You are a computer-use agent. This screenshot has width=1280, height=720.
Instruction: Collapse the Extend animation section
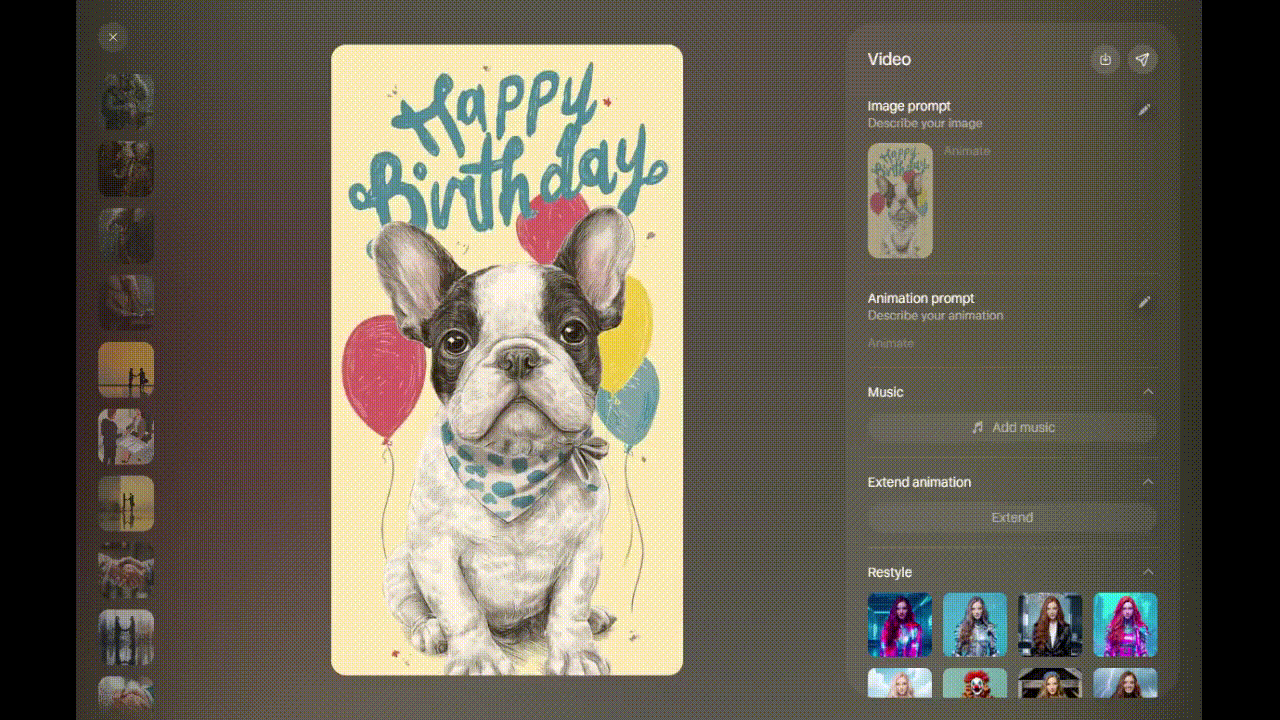tap(1148, 481)
